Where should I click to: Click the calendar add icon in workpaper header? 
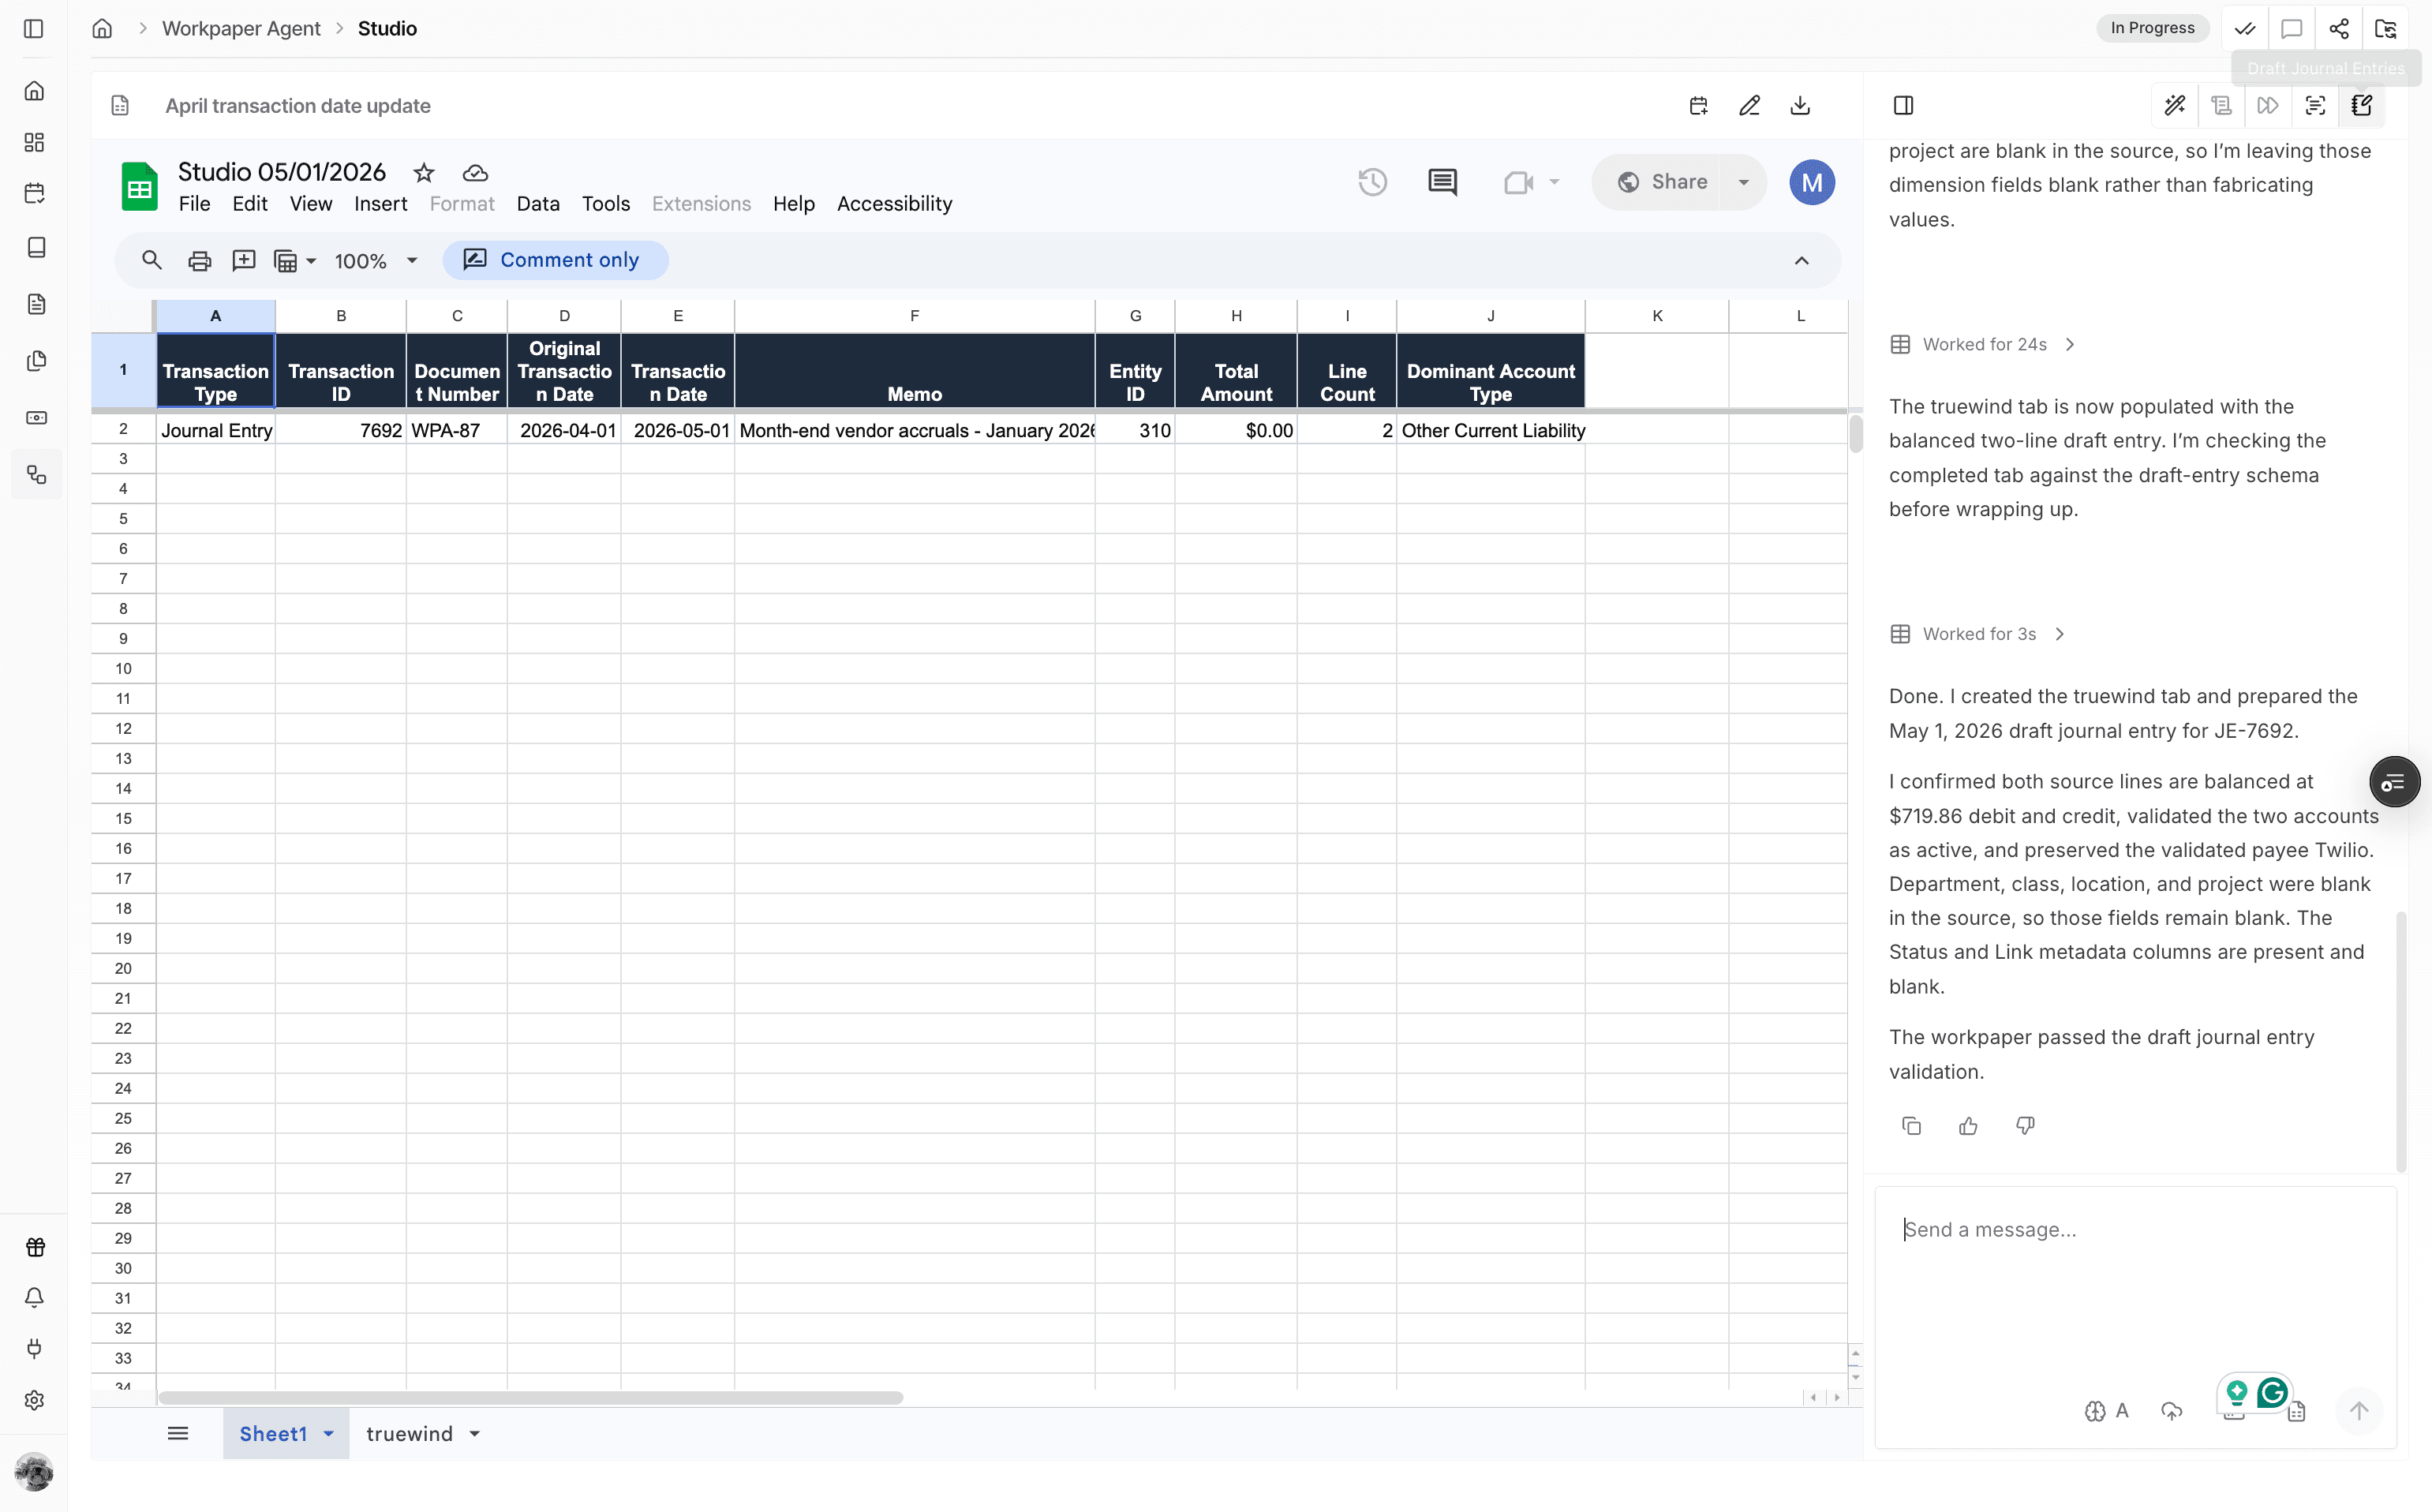pyautogui.click(x=1698, y=106)
